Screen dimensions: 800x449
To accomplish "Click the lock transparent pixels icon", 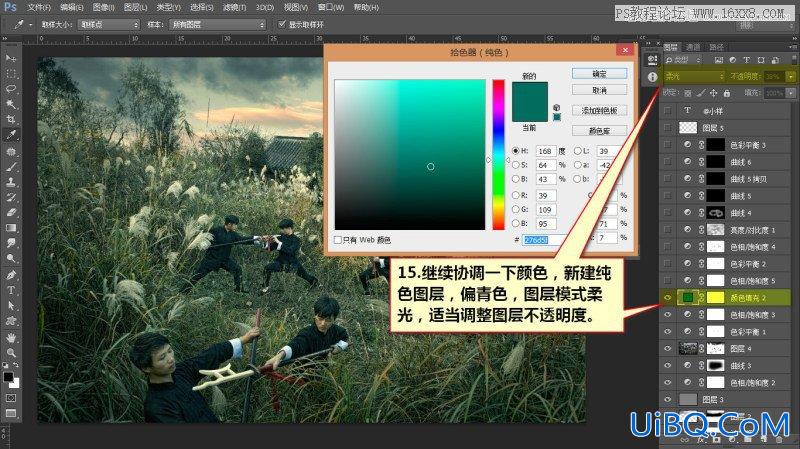I will 688,93.
